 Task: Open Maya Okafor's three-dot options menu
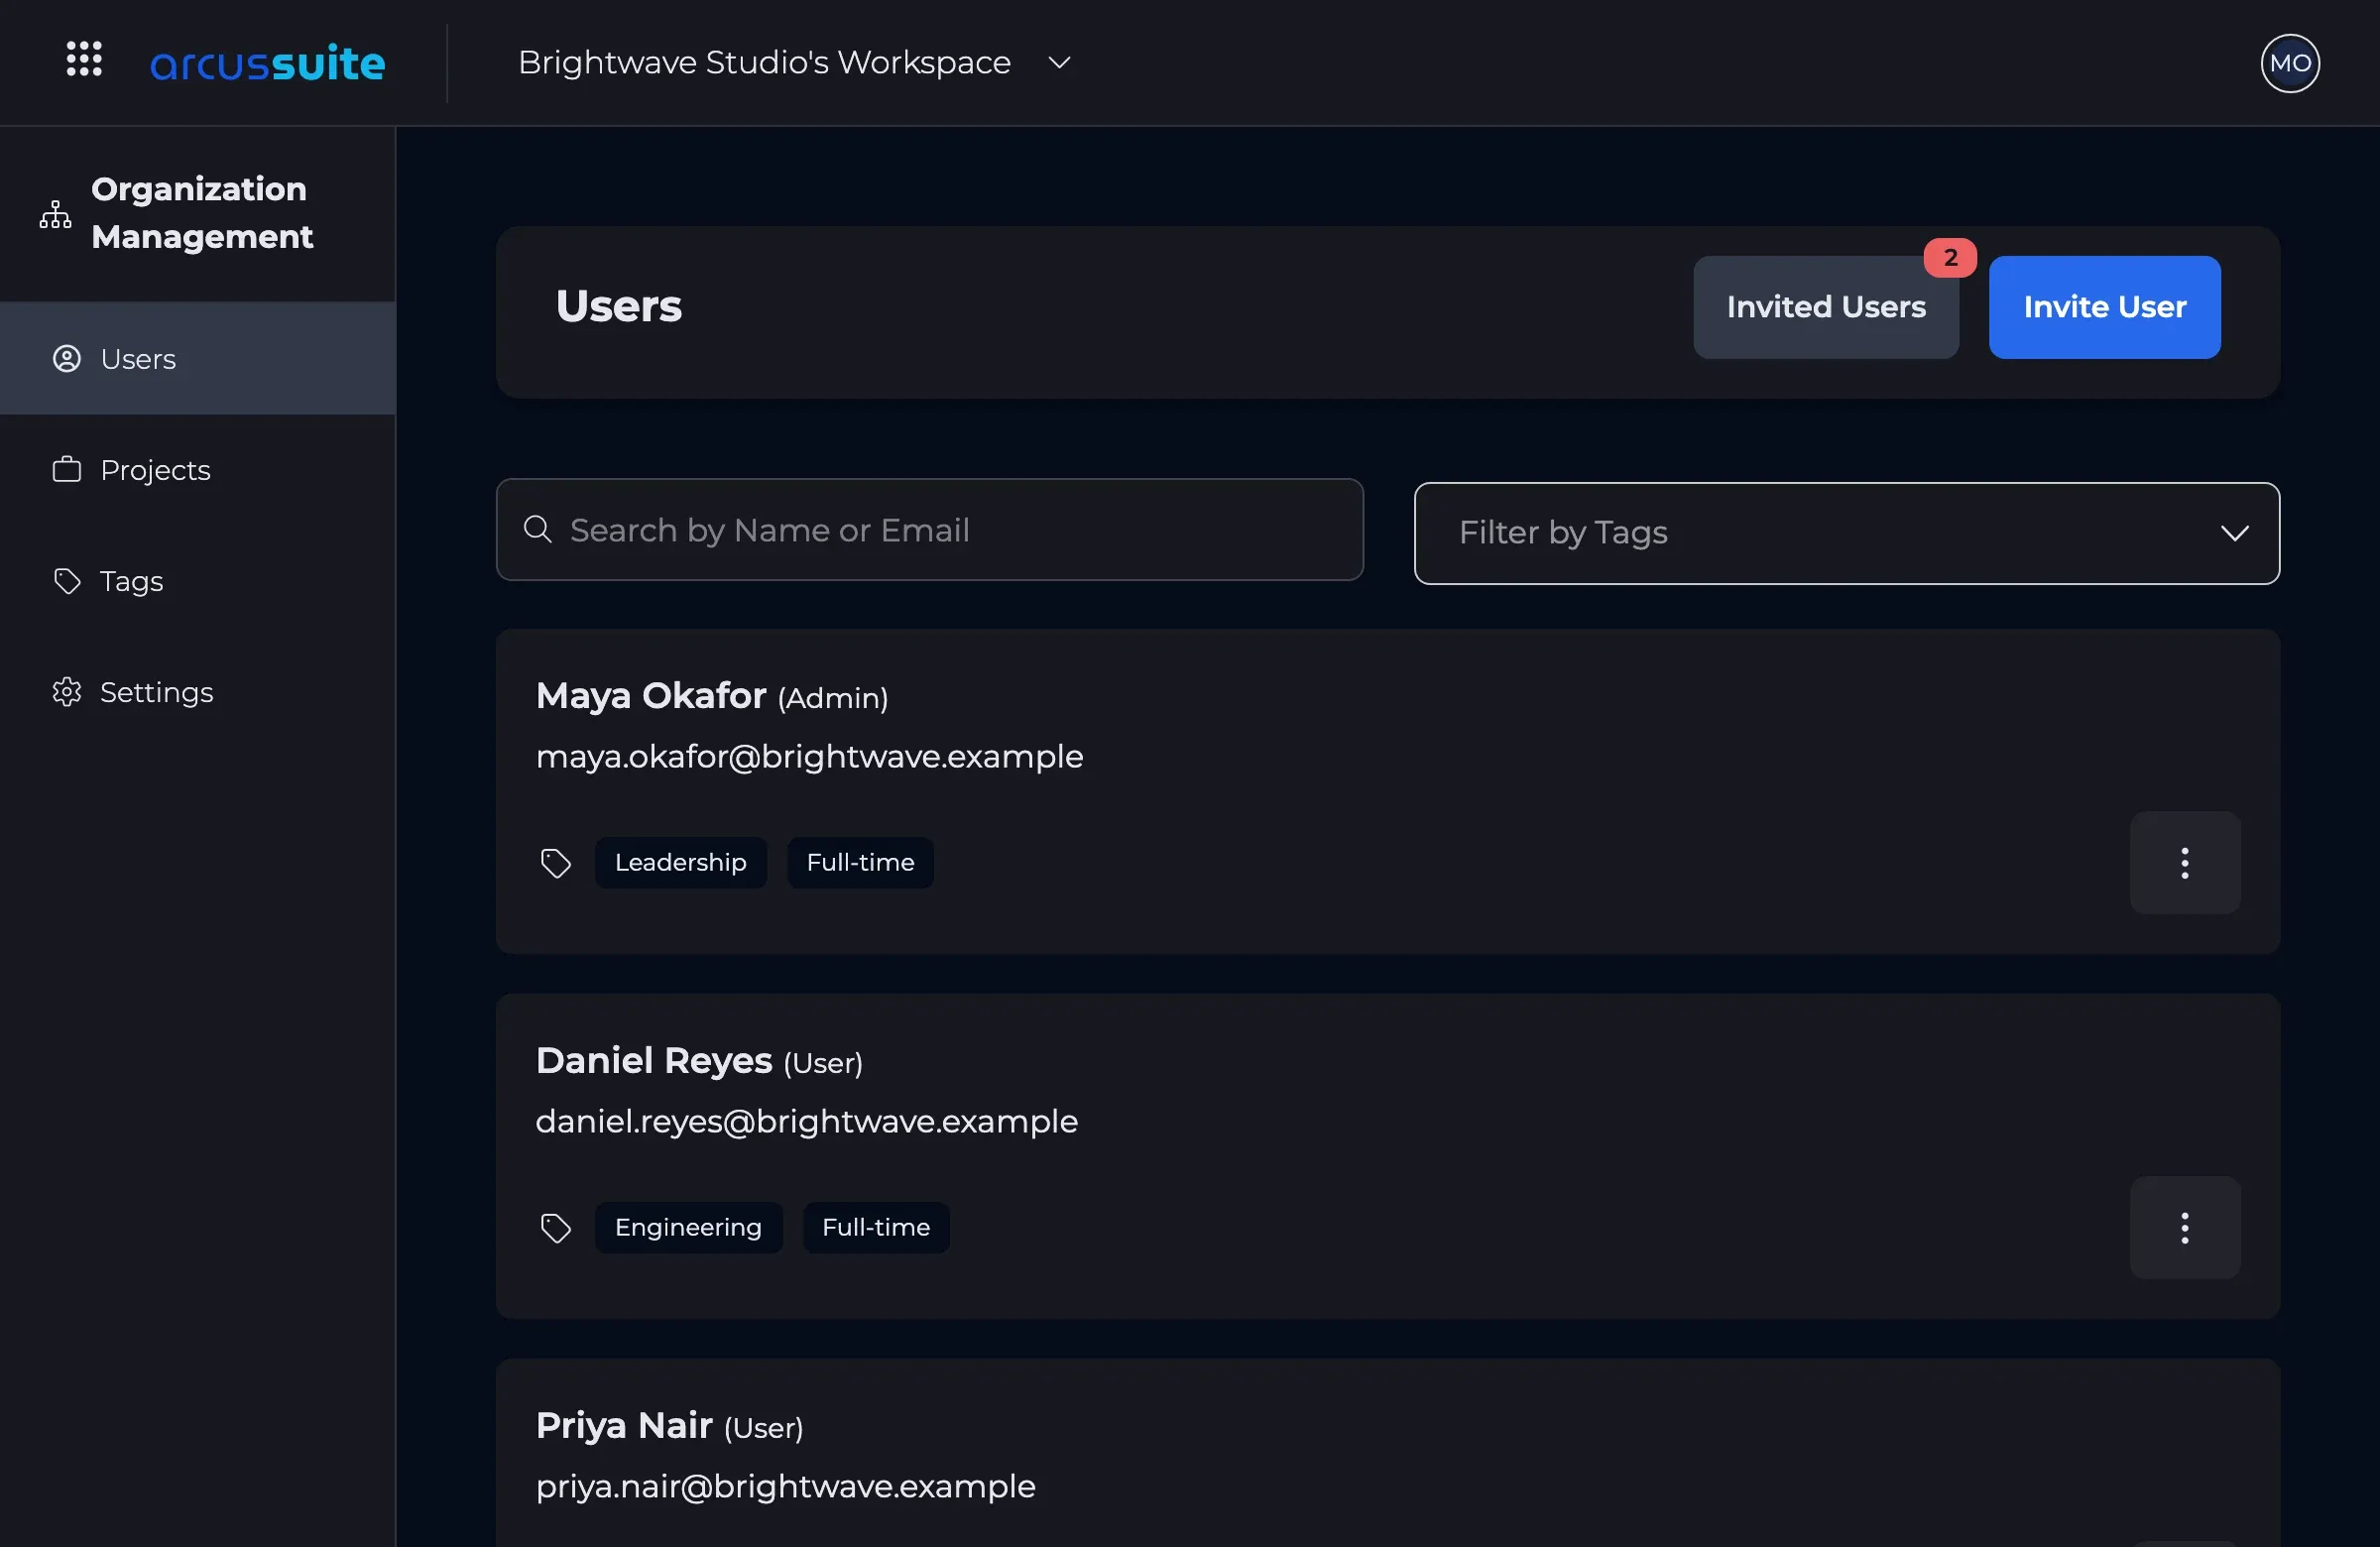point(2185,863)
